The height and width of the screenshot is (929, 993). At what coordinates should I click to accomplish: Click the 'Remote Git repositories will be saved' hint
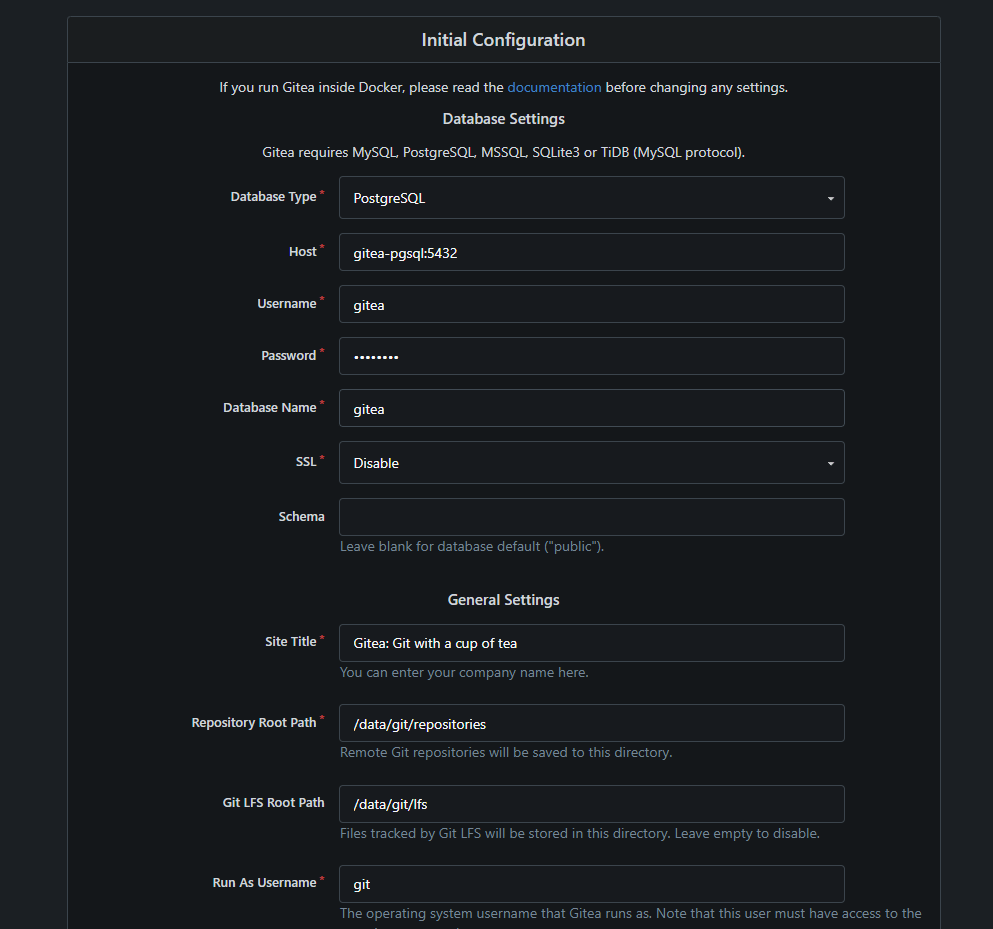pyautogui.click(x=506, y=752)
